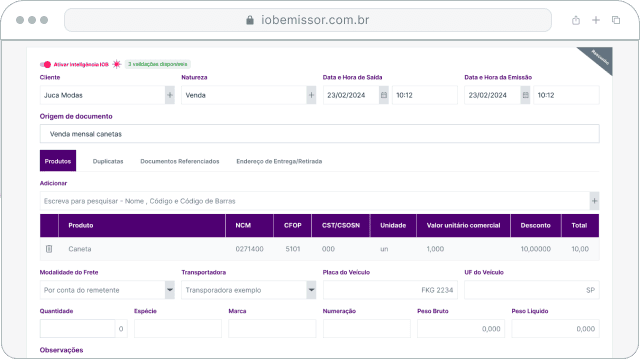Click the CFOP value 5101
640x360 pixels.
tap(293, 249)
